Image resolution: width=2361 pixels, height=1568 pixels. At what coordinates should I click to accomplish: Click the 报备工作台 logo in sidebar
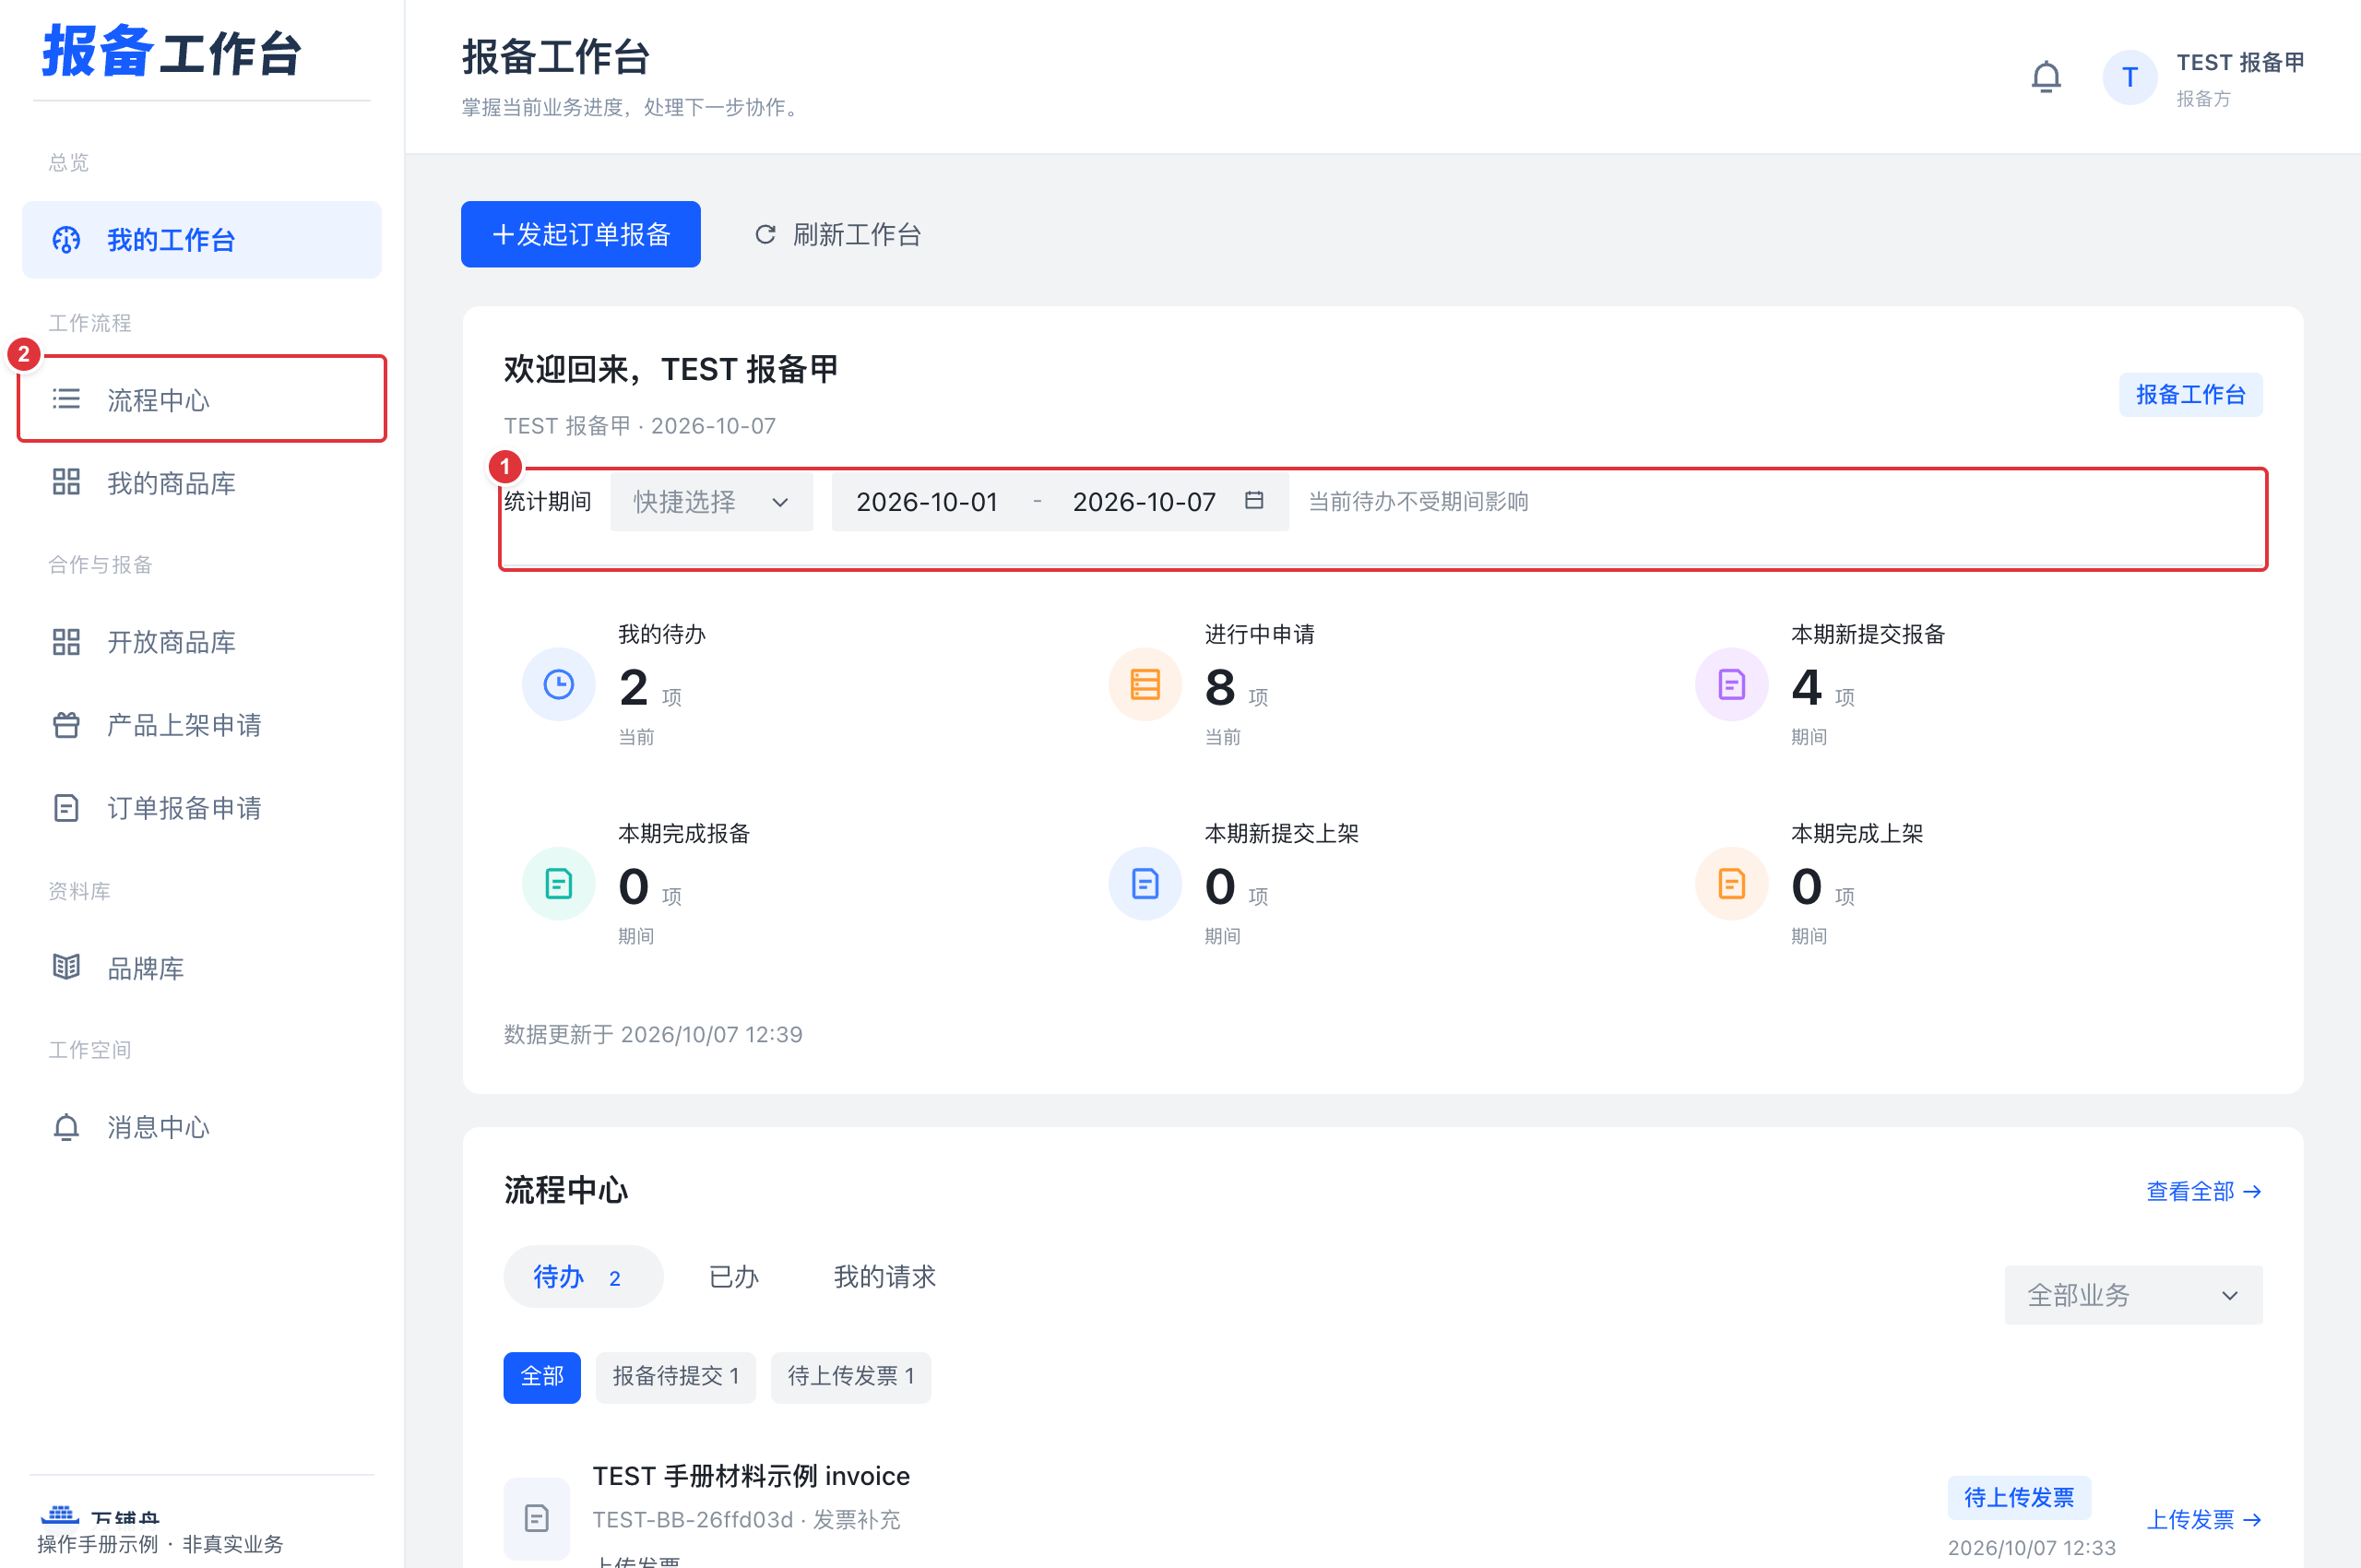coord(171,52)
